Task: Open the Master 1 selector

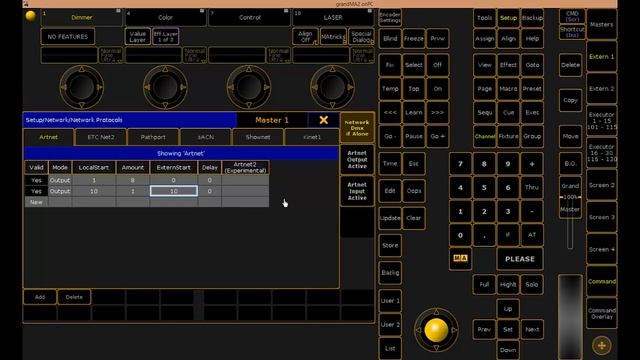Action: [x=272, y=120]
